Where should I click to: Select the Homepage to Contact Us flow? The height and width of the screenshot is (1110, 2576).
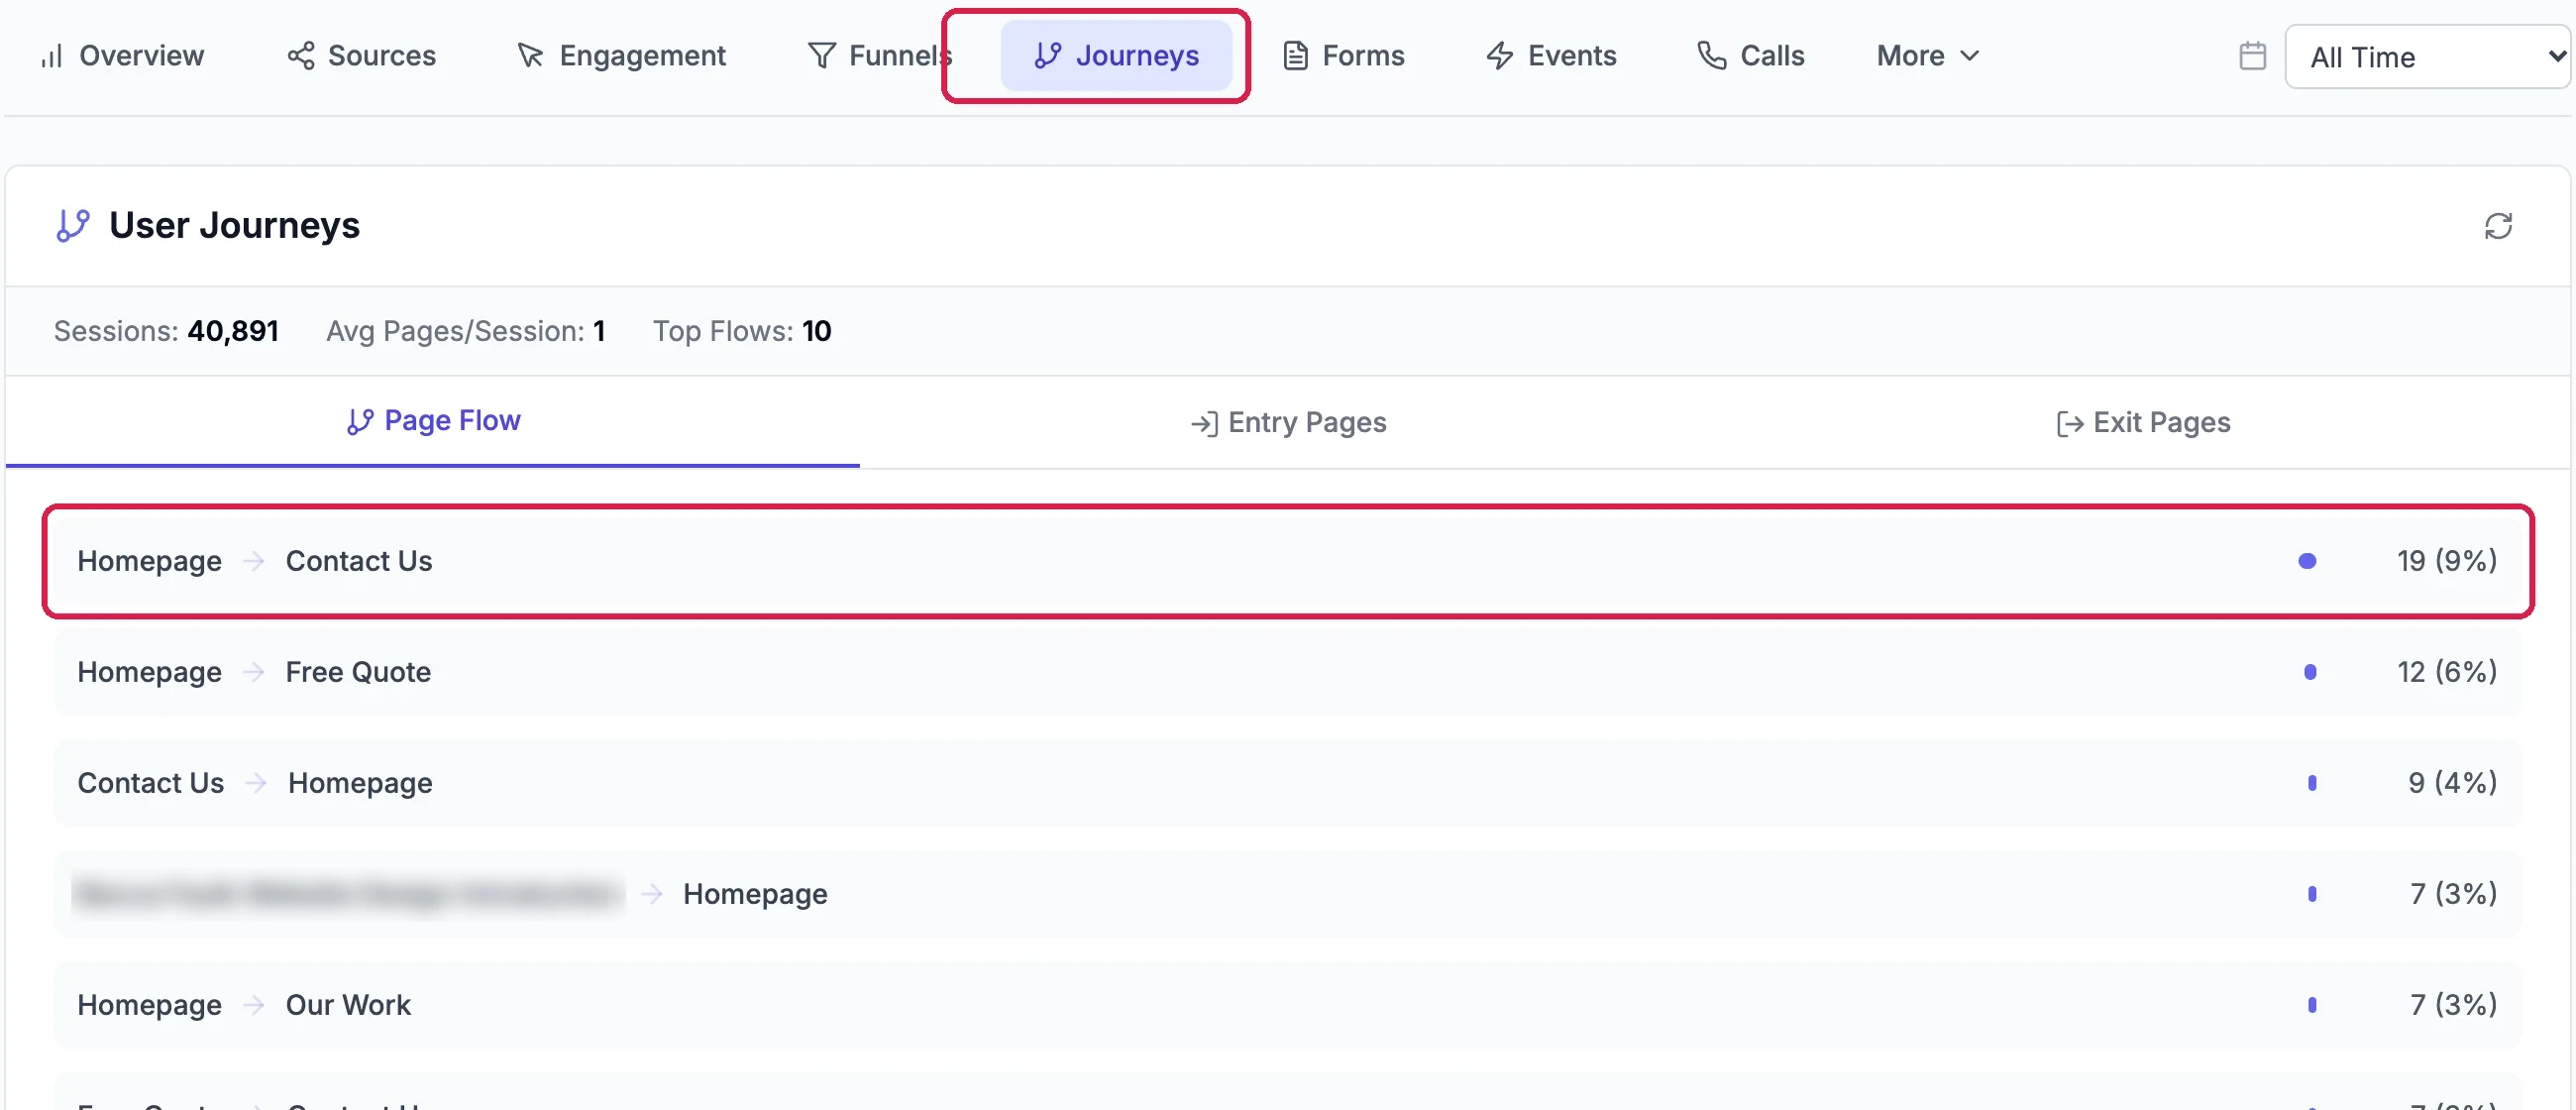(x=1288, y=561)
